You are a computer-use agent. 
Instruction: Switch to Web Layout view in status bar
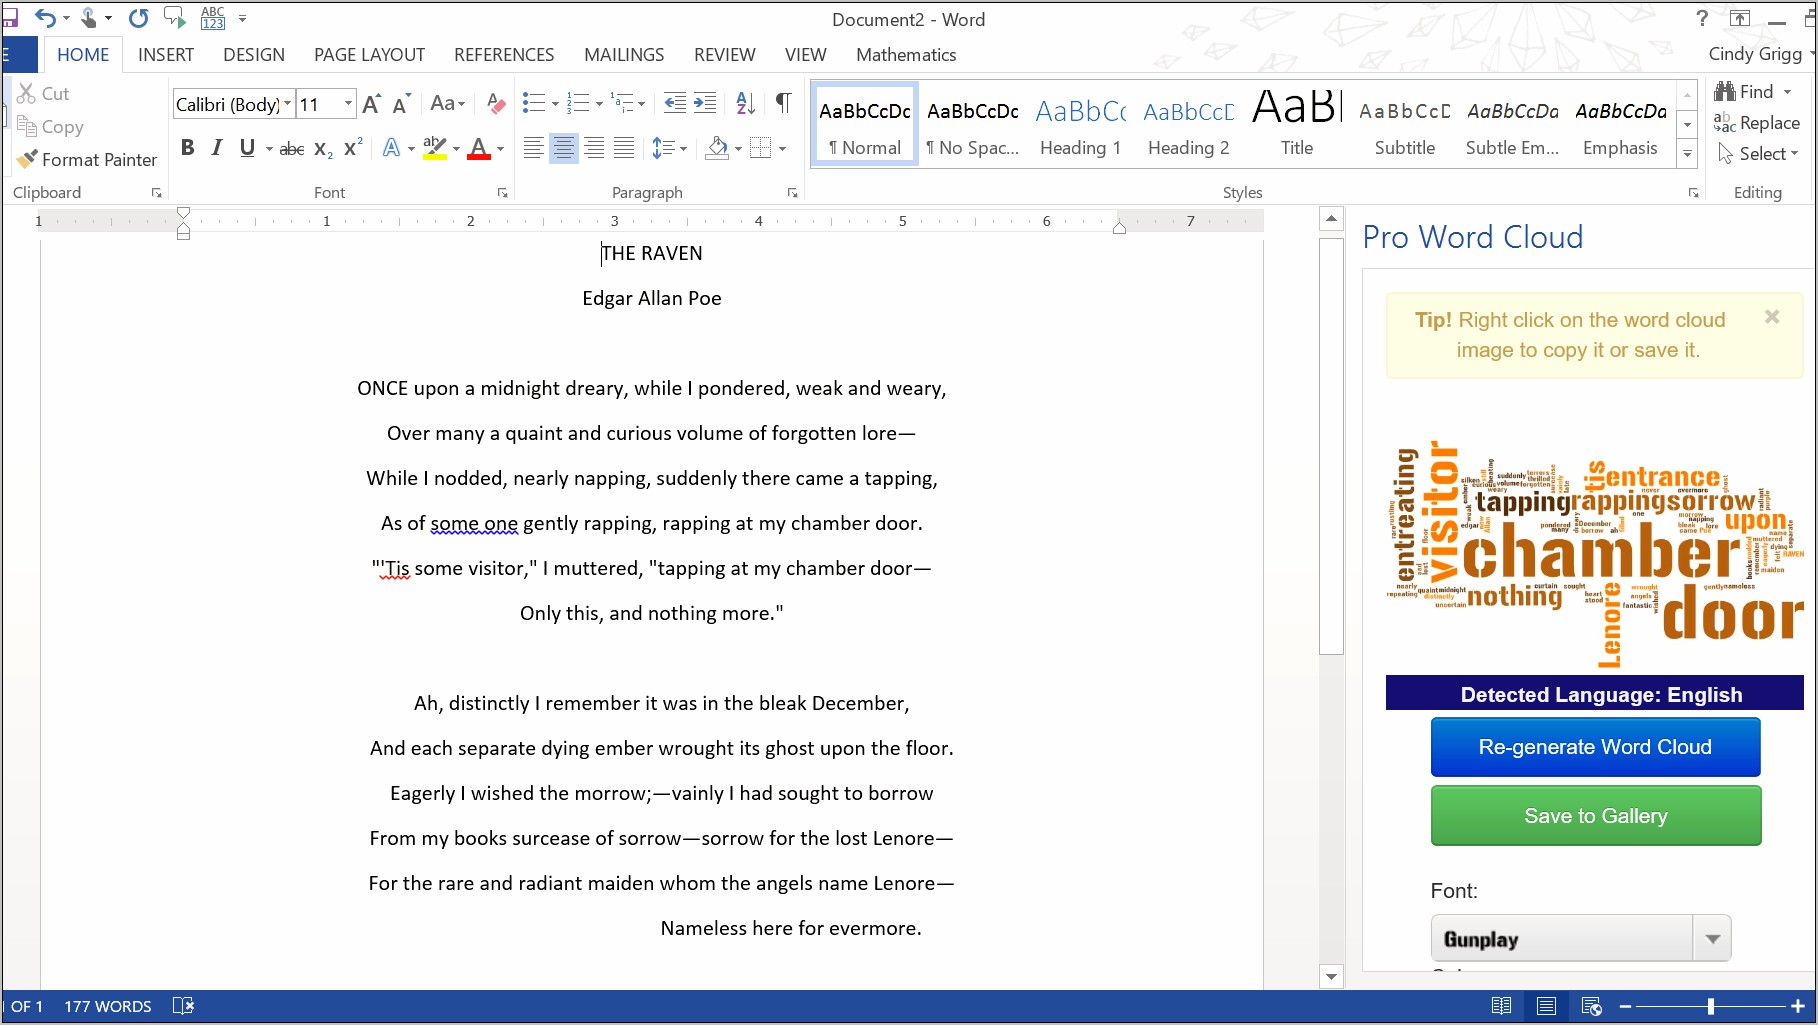pos(1591,1006)
